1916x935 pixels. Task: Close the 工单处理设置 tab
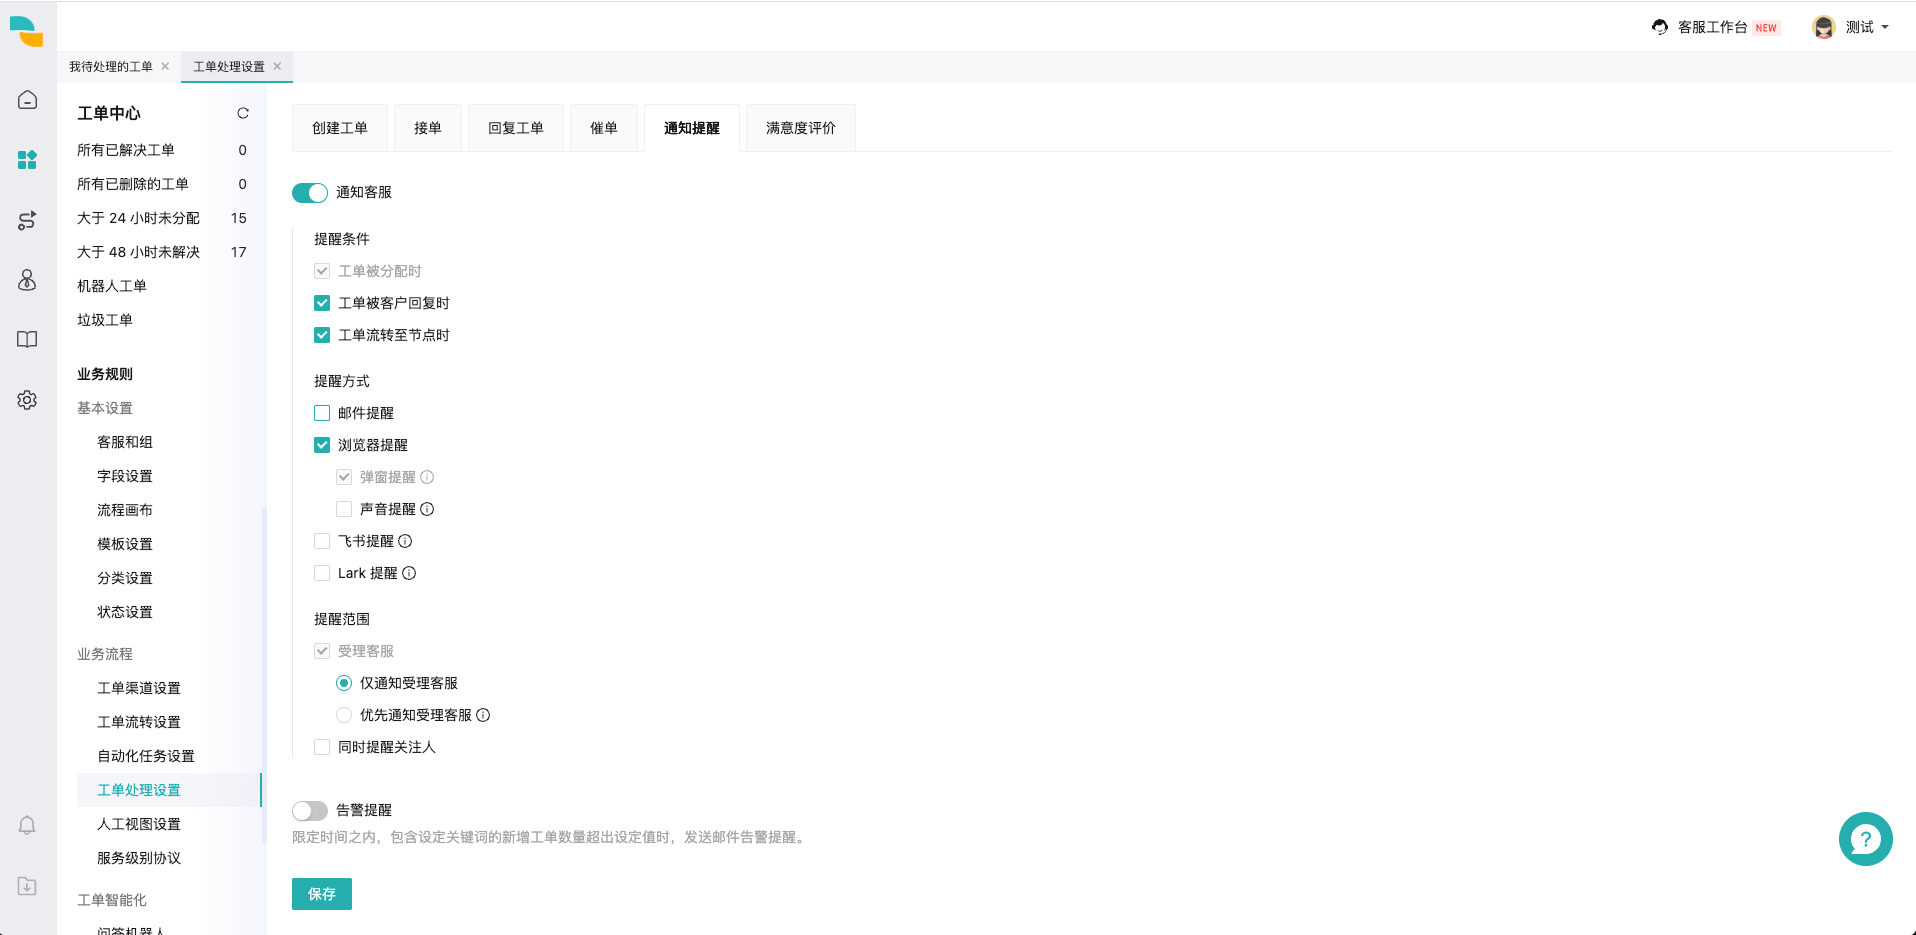click(x=277, y=66)
